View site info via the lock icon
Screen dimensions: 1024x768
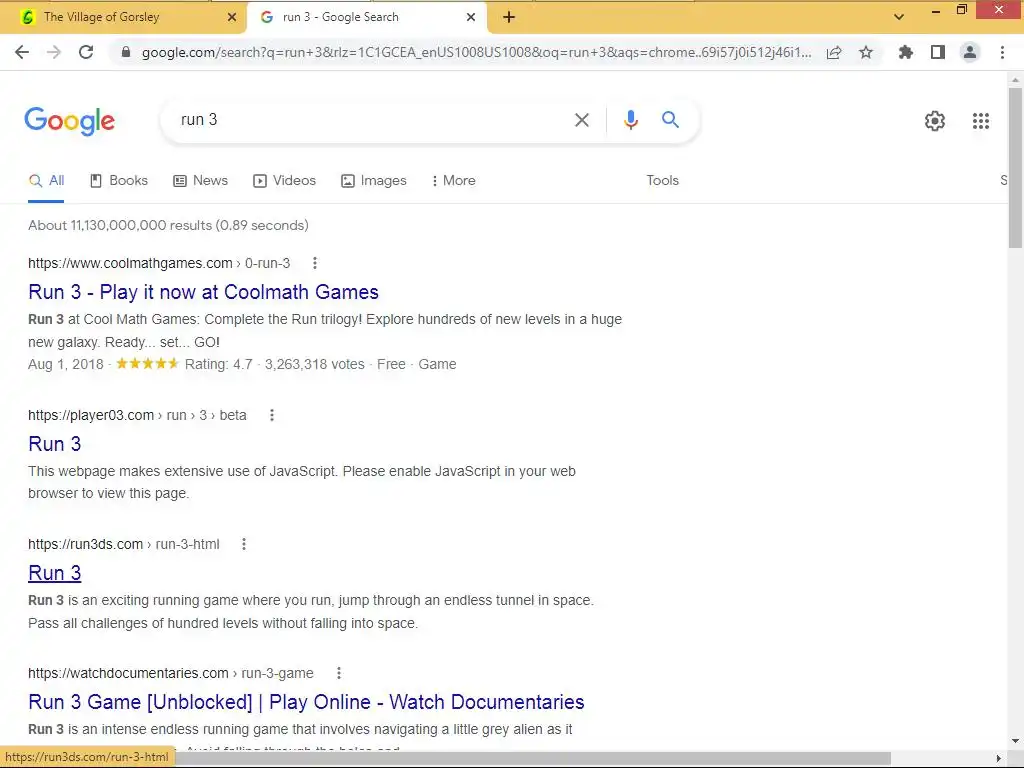point(126,52)
